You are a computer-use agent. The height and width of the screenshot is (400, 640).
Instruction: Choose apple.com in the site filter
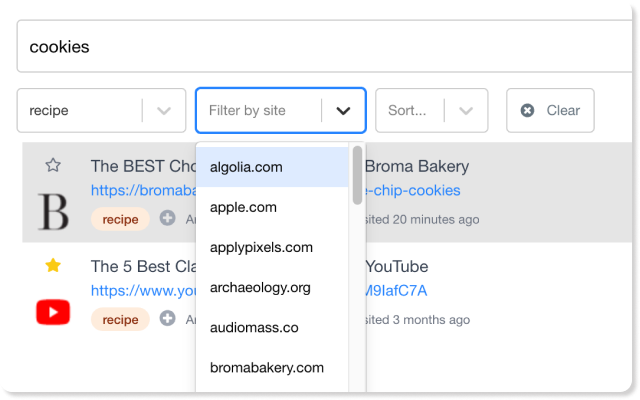click(x=272, y=207)
